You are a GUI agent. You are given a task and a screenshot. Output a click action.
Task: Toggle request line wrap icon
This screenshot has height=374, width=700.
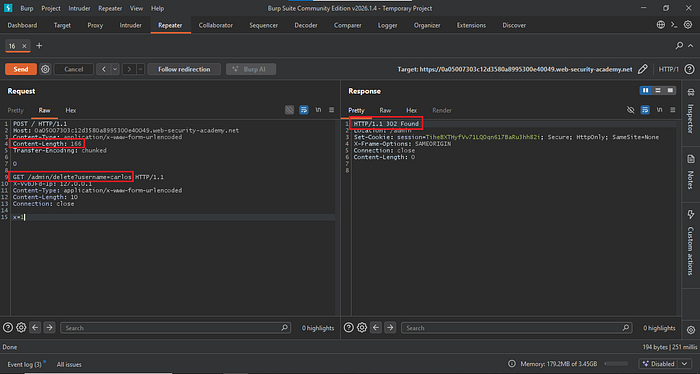[x=304, y=110]
